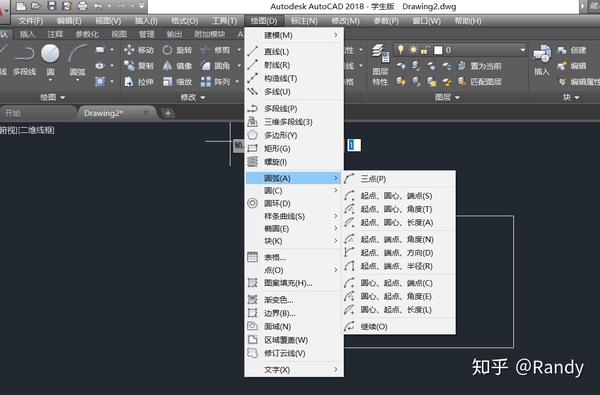Add new drawing tab with plus button
This screenshot has width=600, height=395.
pos(168,113)
